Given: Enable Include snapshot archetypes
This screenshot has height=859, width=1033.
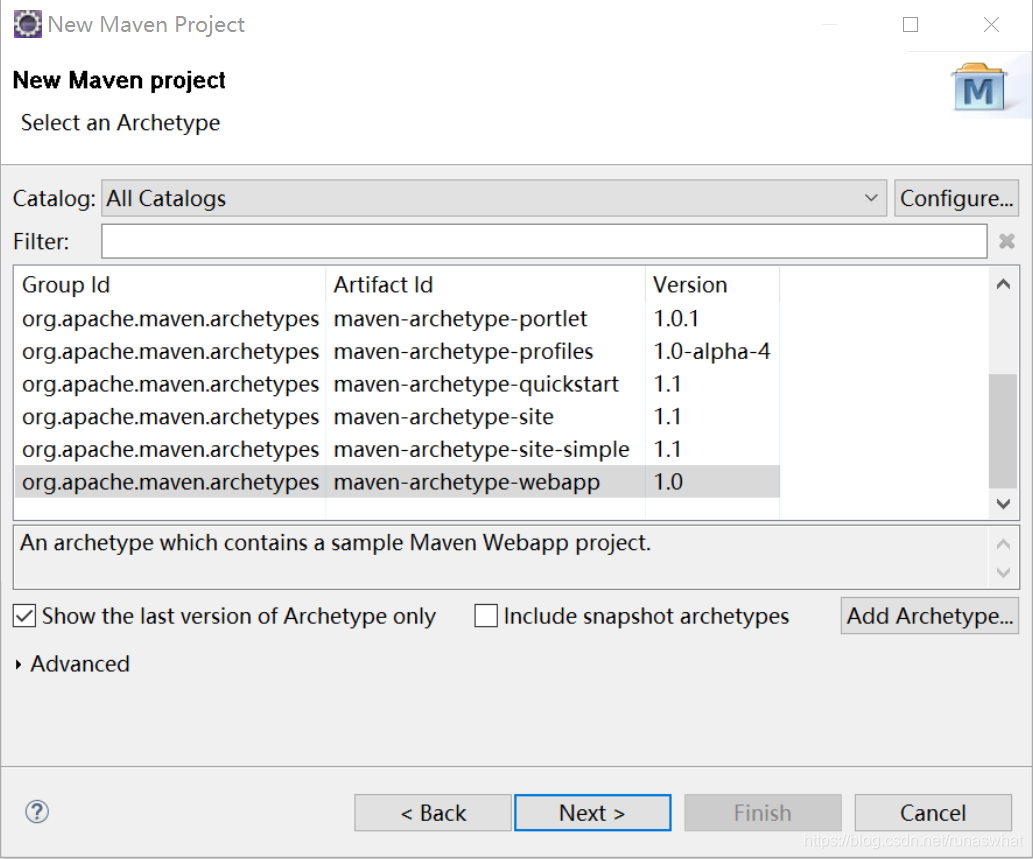Looking at the screenshot, I should tap(486, 616).
